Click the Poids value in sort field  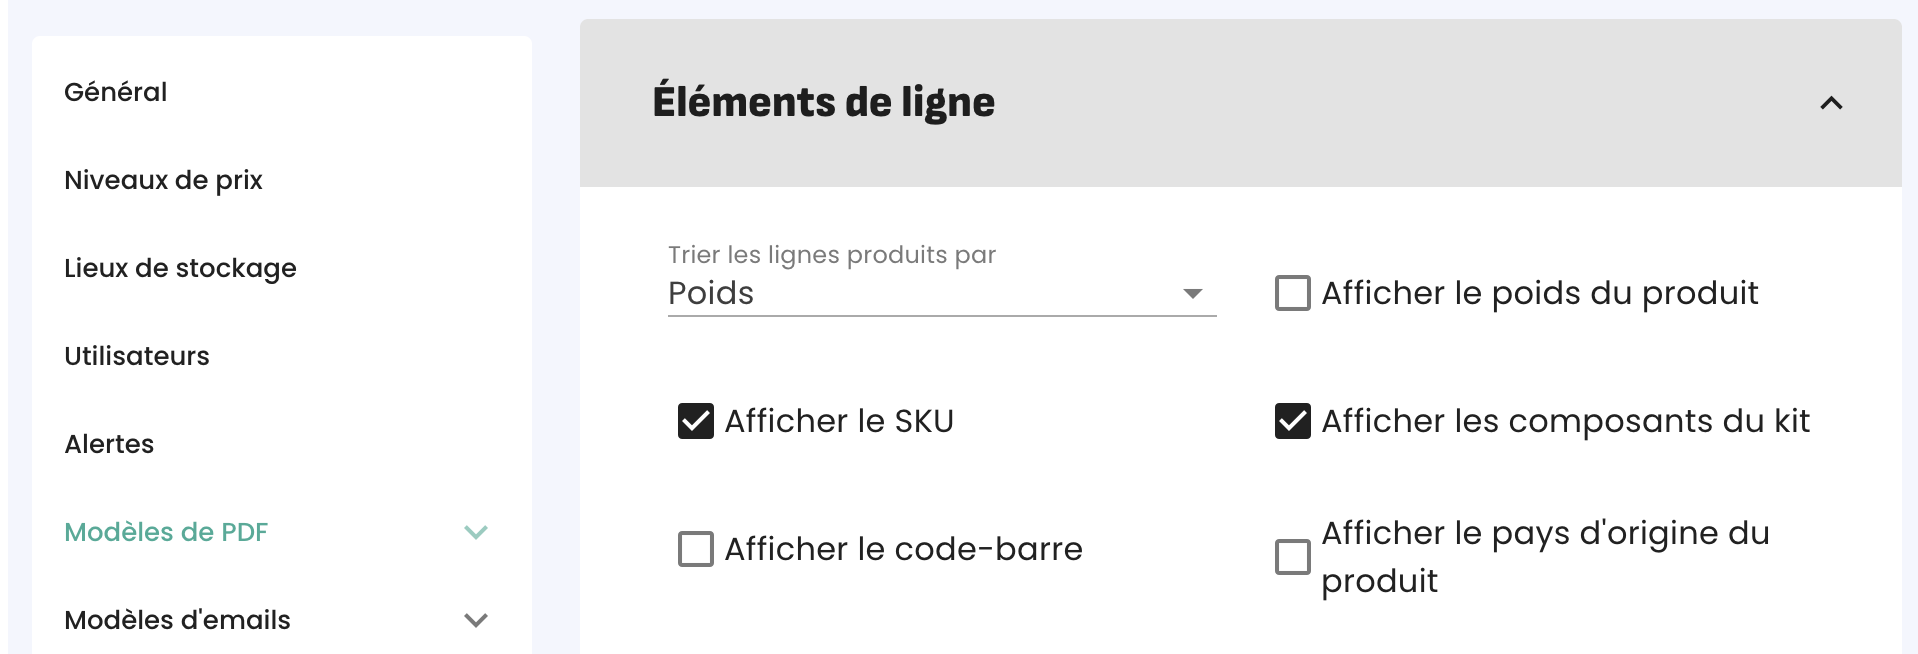[711, 293]
